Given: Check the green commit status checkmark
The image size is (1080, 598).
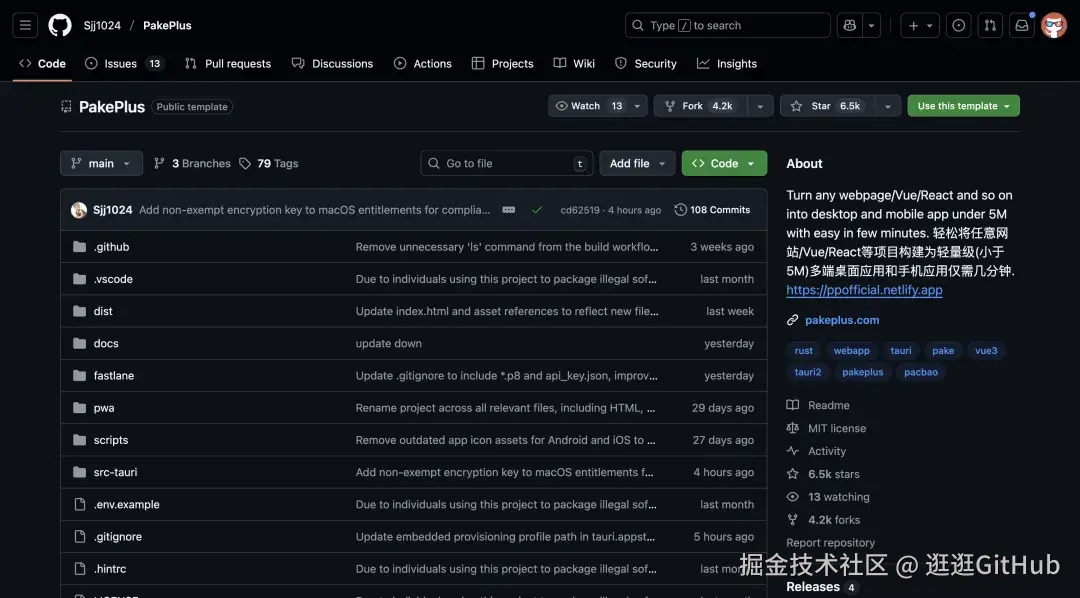Looking at the screenshot, I should [x=537, y=210].
